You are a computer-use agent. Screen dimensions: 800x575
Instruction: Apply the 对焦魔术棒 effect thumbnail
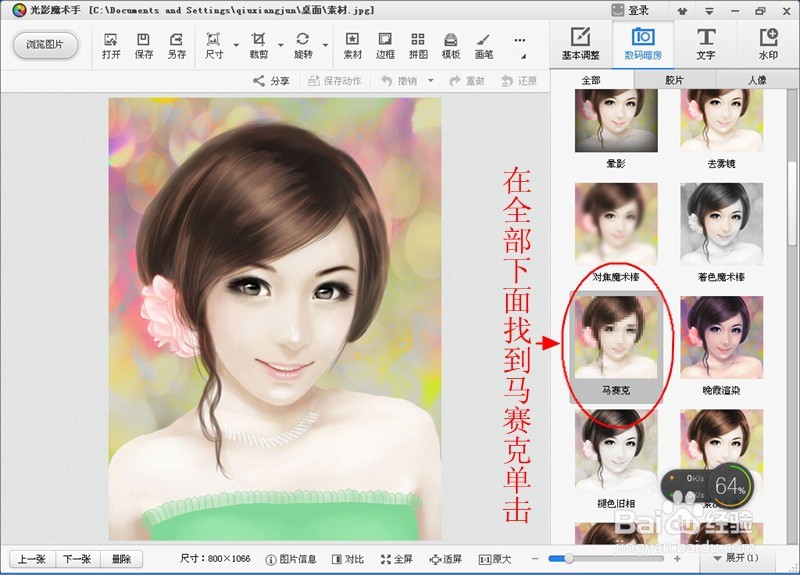coord(616,223)
